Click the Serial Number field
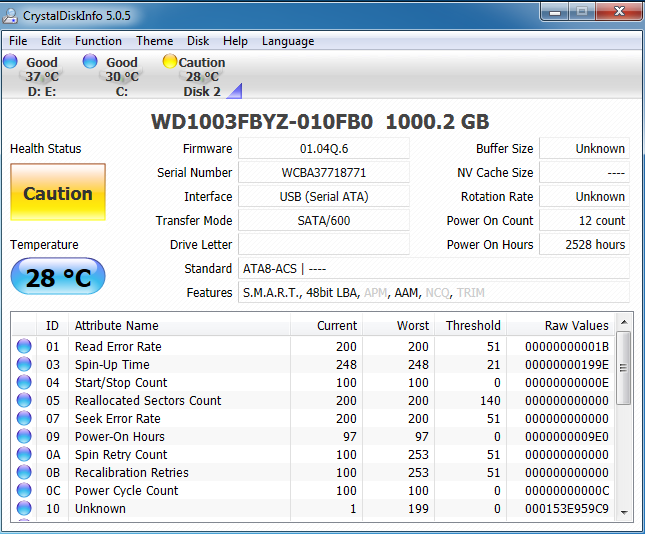 [324, 173]
